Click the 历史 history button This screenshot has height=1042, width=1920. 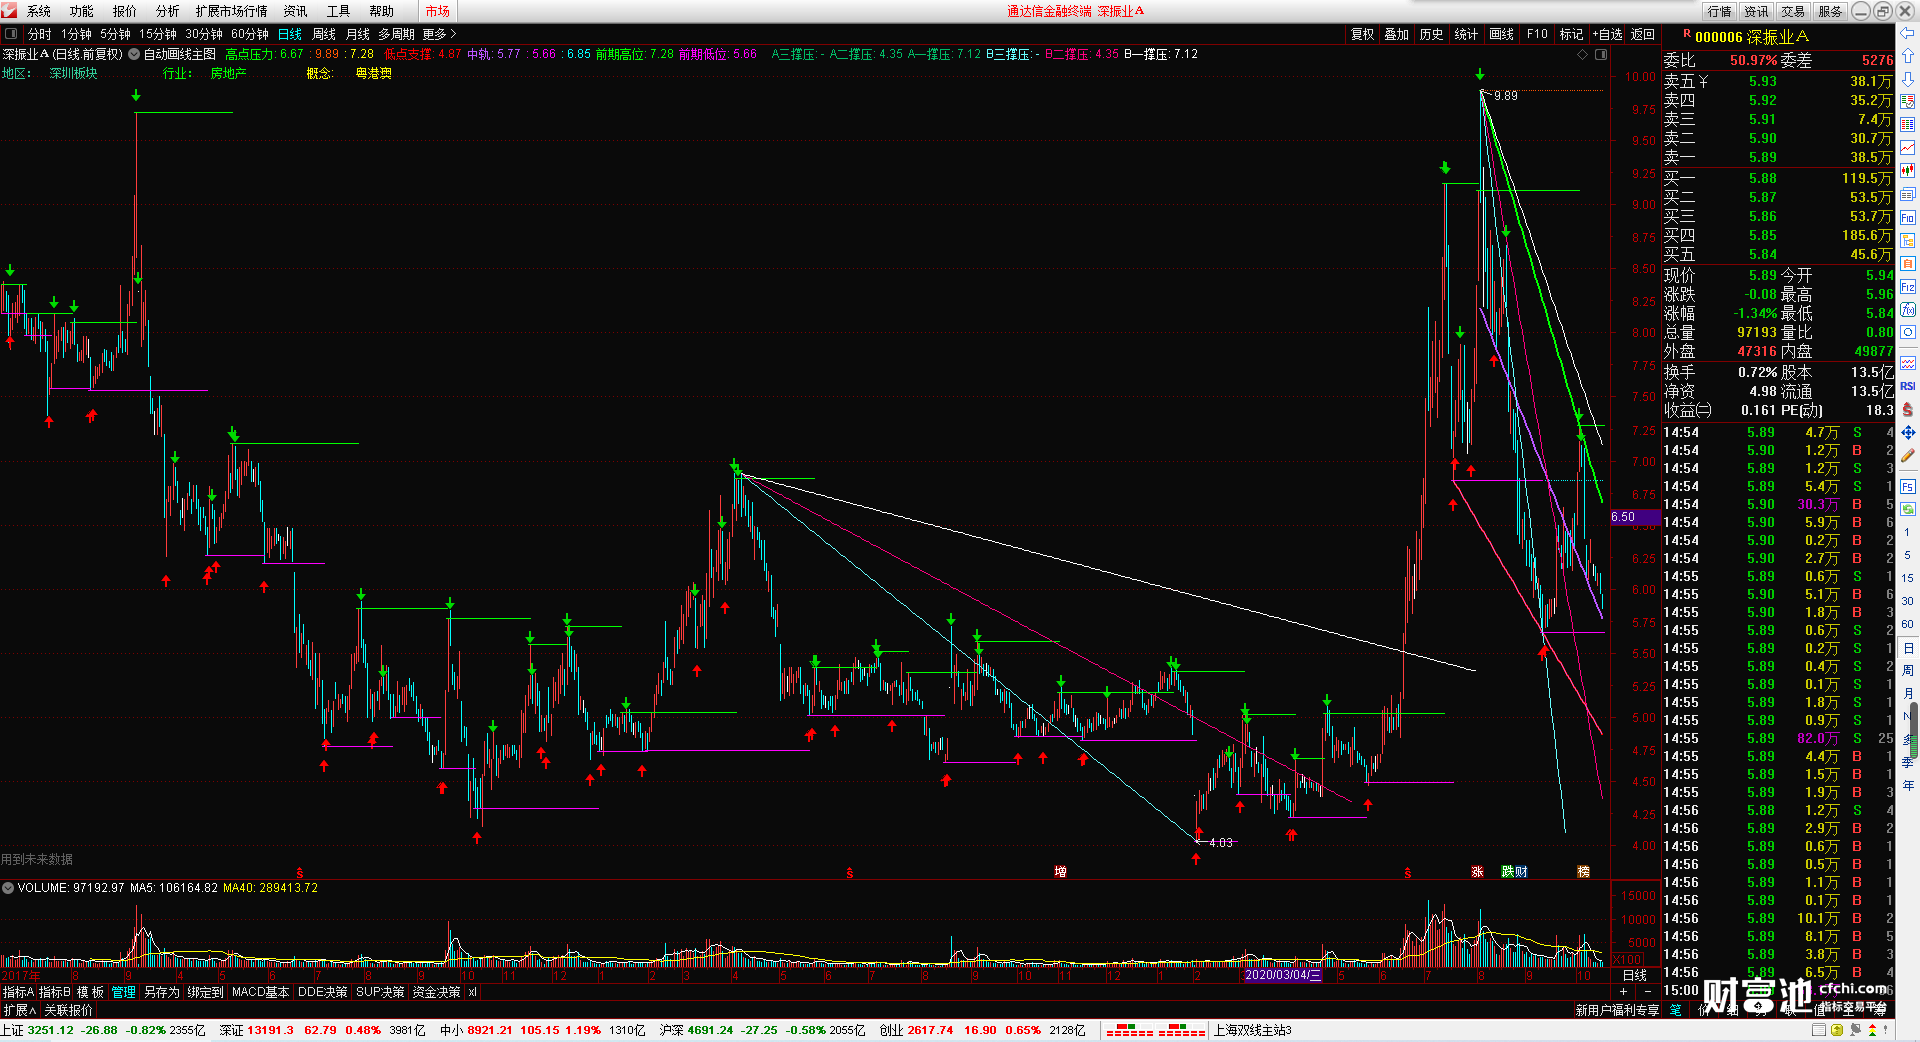click(1432, 34)
